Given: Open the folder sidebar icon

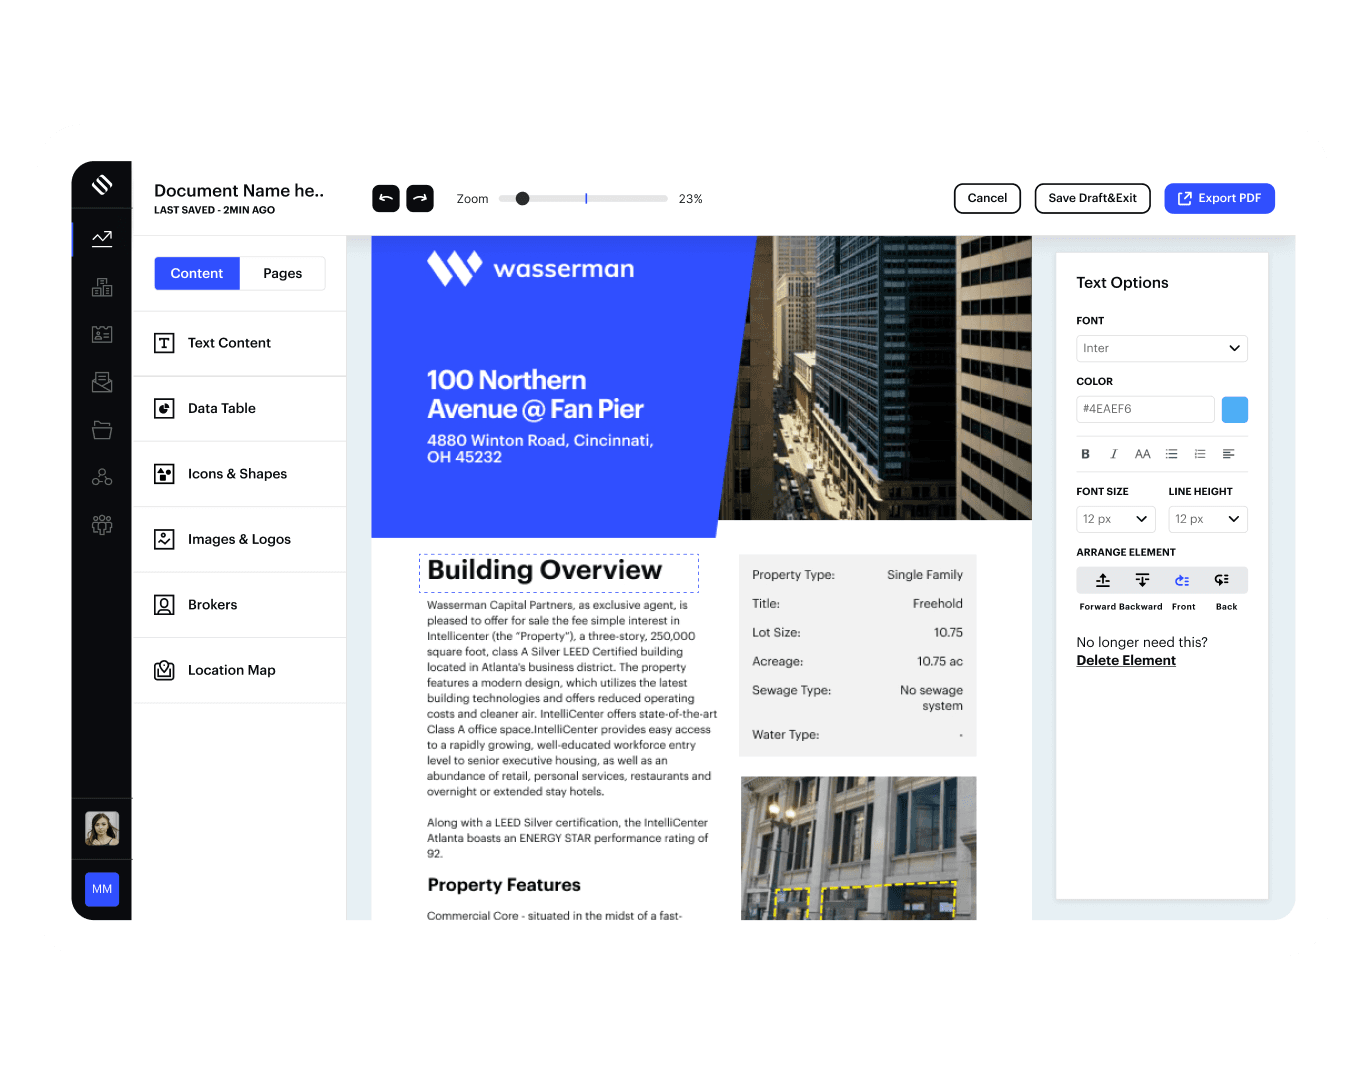Looking at the screenshot, I should (102, 430).
